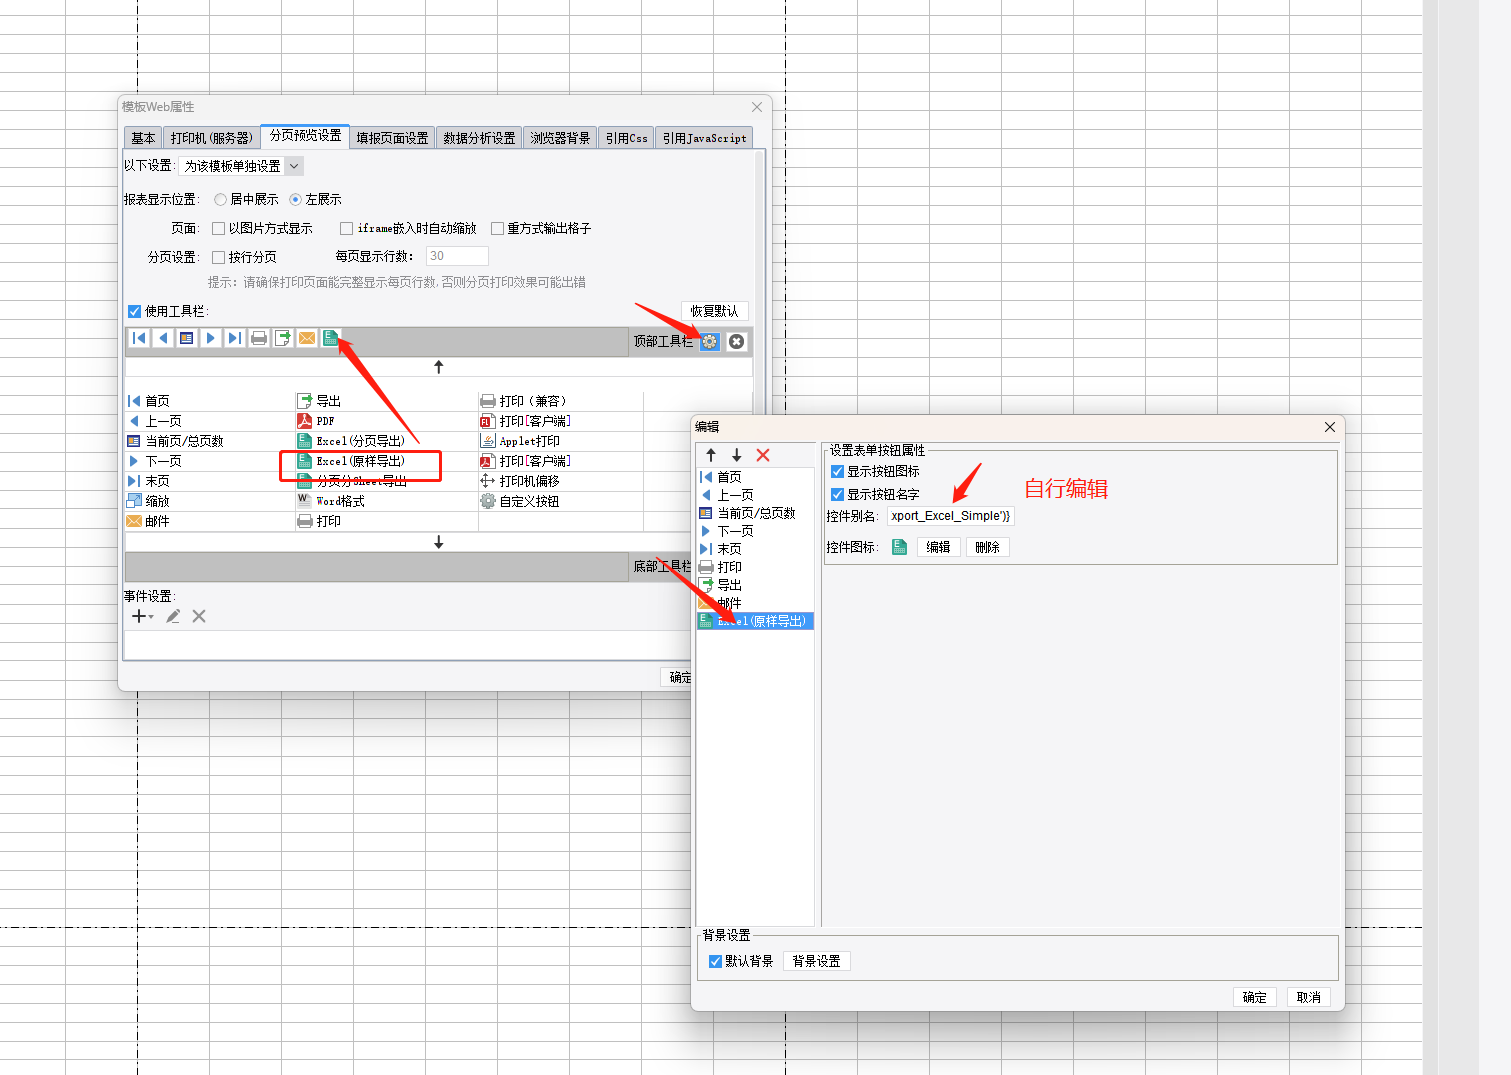Move selected item up in 编辑 dialog
This screenshot has width=1511, height=1075.
[711, 455]
